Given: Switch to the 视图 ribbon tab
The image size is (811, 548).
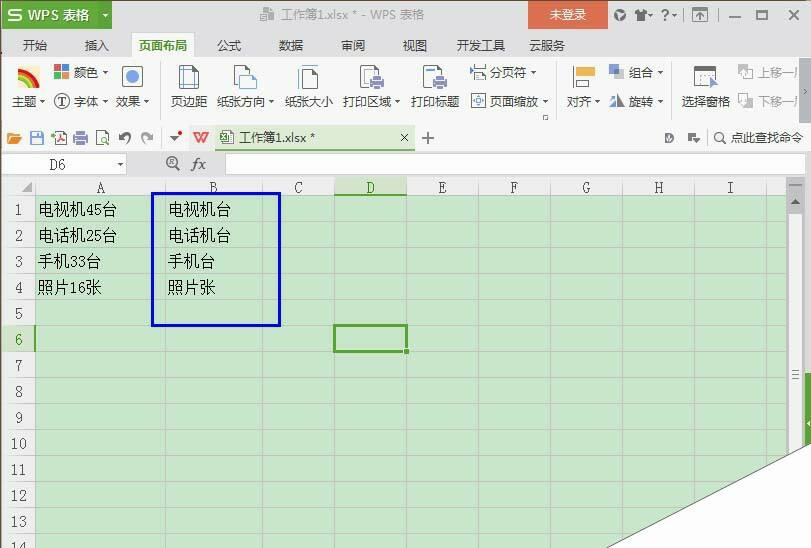Looking at the screenshot, I should (x=415, y=45).
